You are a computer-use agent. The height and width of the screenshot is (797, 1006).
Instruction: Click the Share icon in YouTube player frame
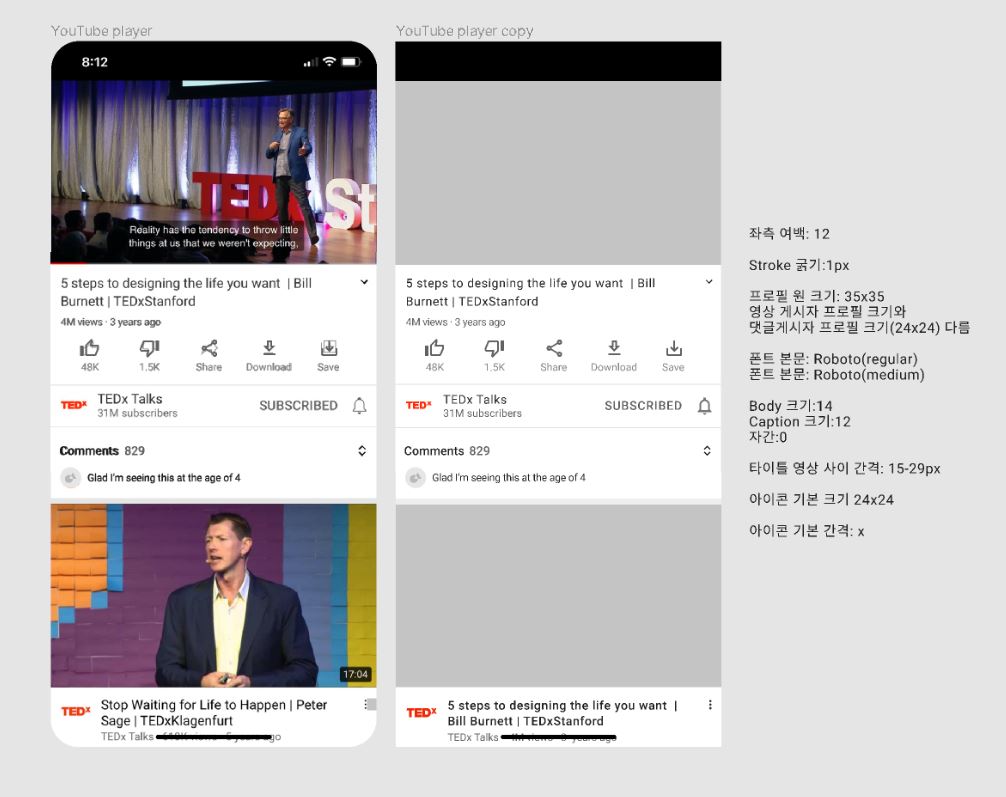click(x=209, y=348)
